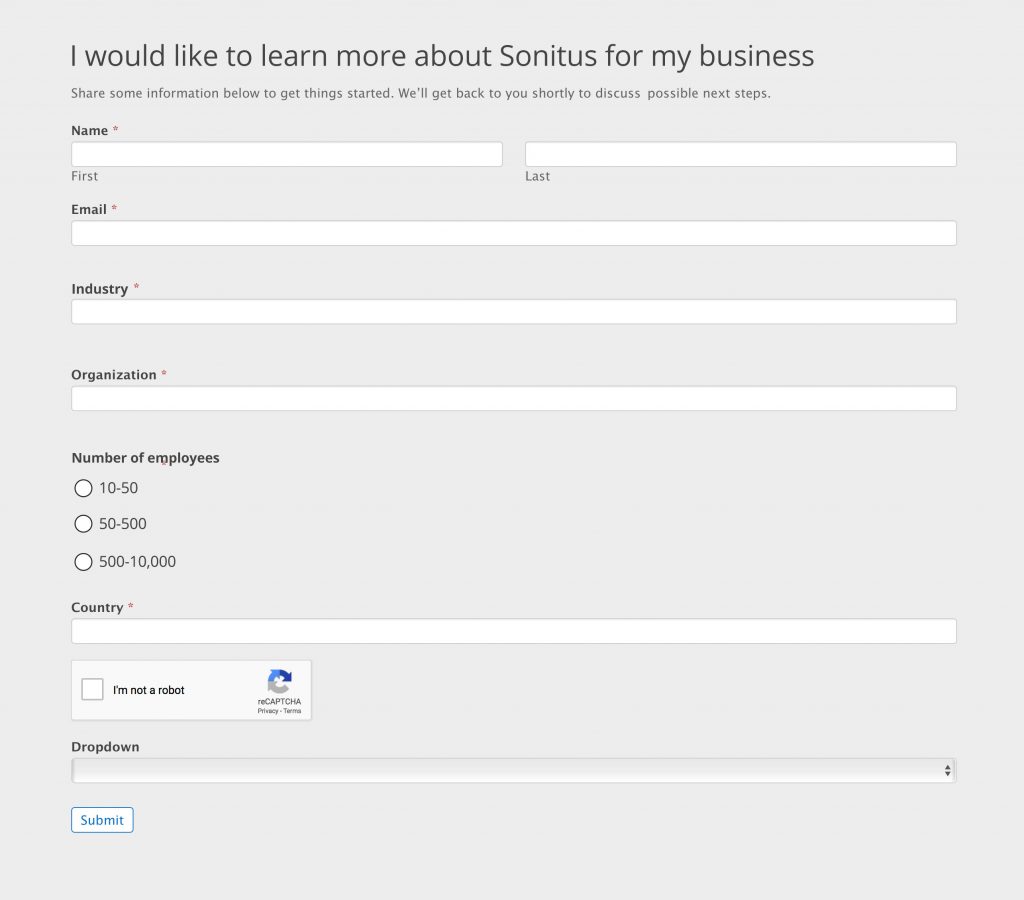Click into the Last name field
1024x900 pixels.
click(x=739, y=153)
